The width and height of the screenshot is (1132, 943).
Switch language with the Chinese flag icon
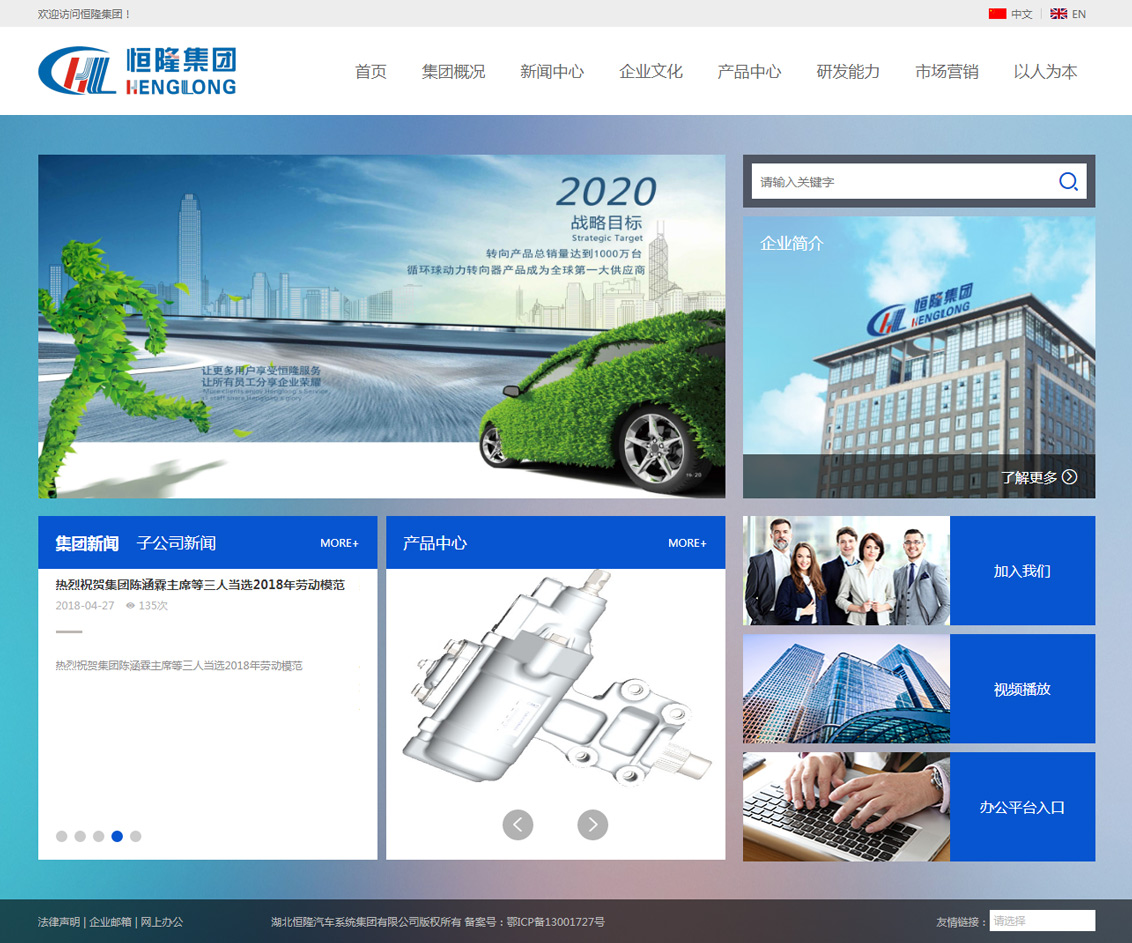(x=997, y=14)
